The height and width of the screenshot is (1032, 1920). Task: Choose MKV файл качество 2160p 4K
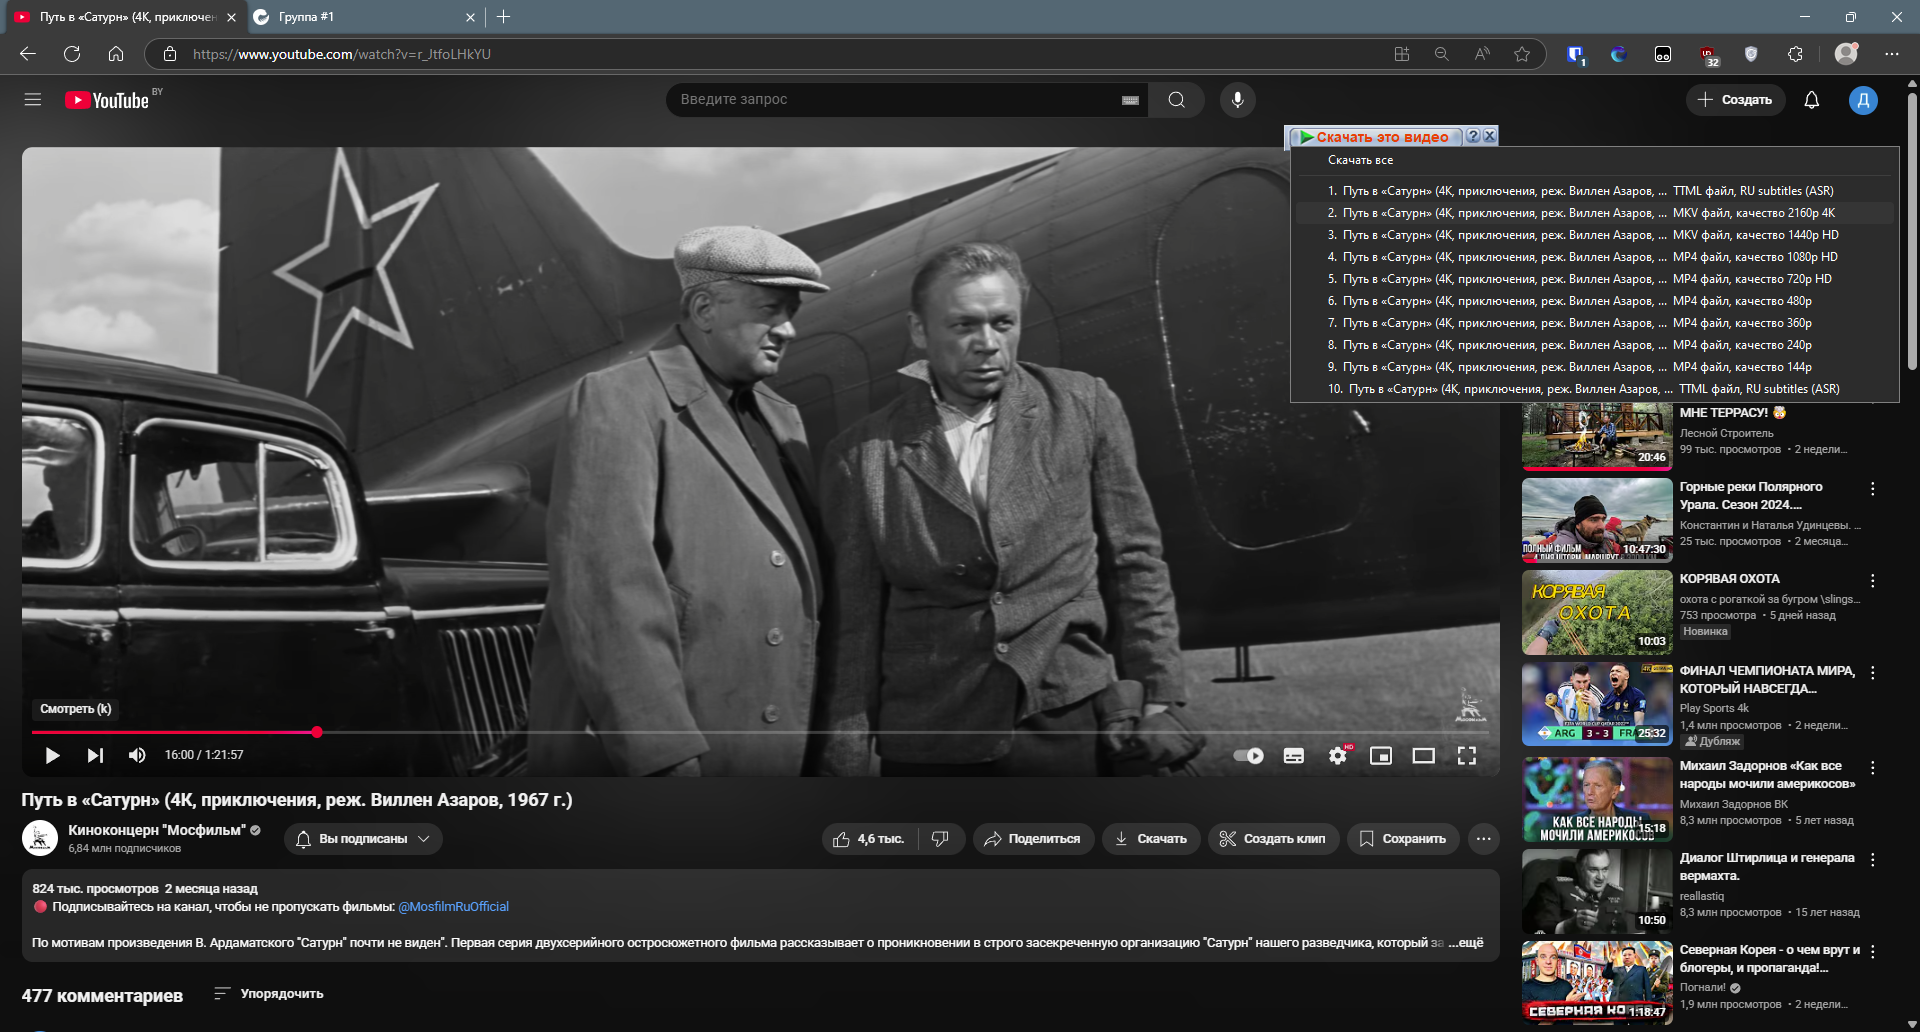click(1595, 213)
